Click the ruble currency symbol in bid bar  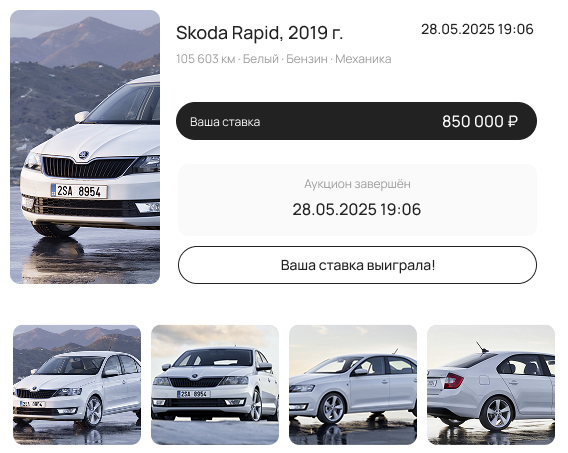(512, 121)
